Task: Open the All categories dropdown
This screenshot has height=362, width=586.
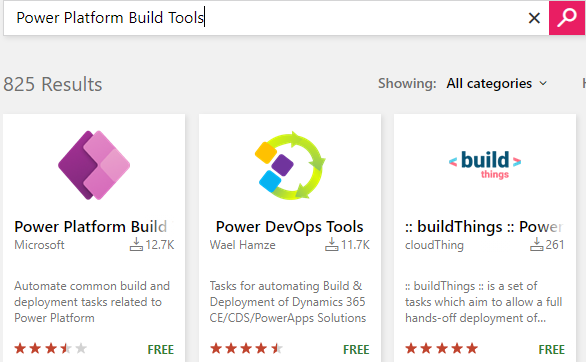Action: [497, 83]
